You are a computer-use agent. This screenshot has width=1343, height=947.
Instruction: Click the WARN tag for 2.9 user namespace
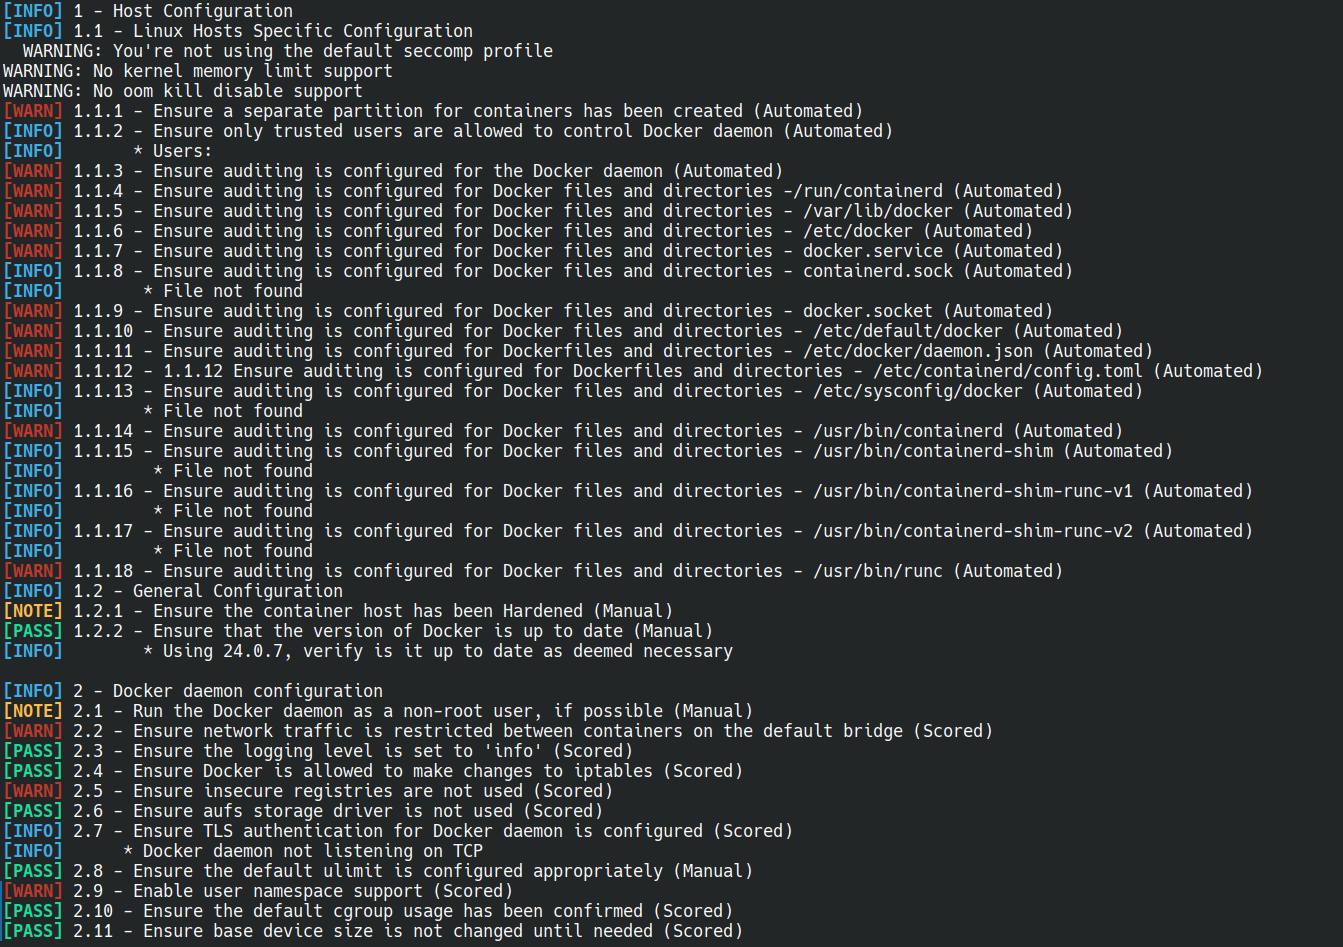pyautogui.click(x=33, y=891)
